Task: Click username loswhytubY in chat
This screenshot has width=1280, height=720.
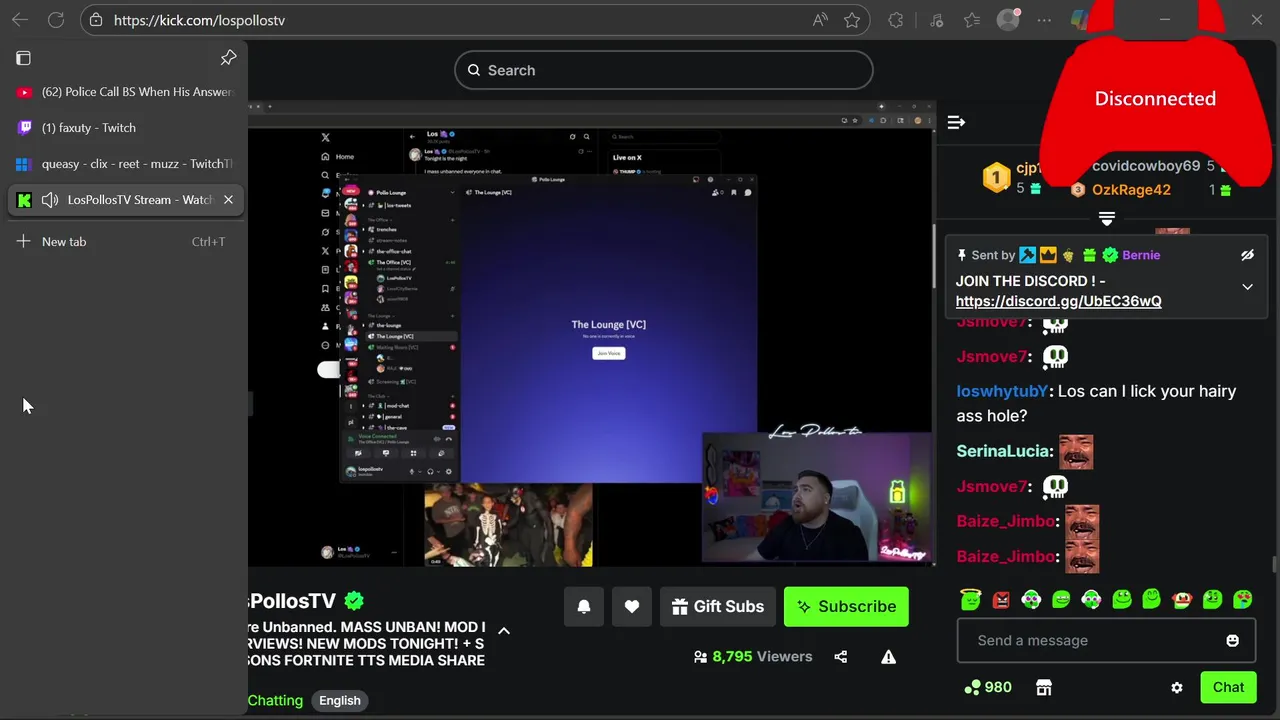Action: coord(1001,391)
